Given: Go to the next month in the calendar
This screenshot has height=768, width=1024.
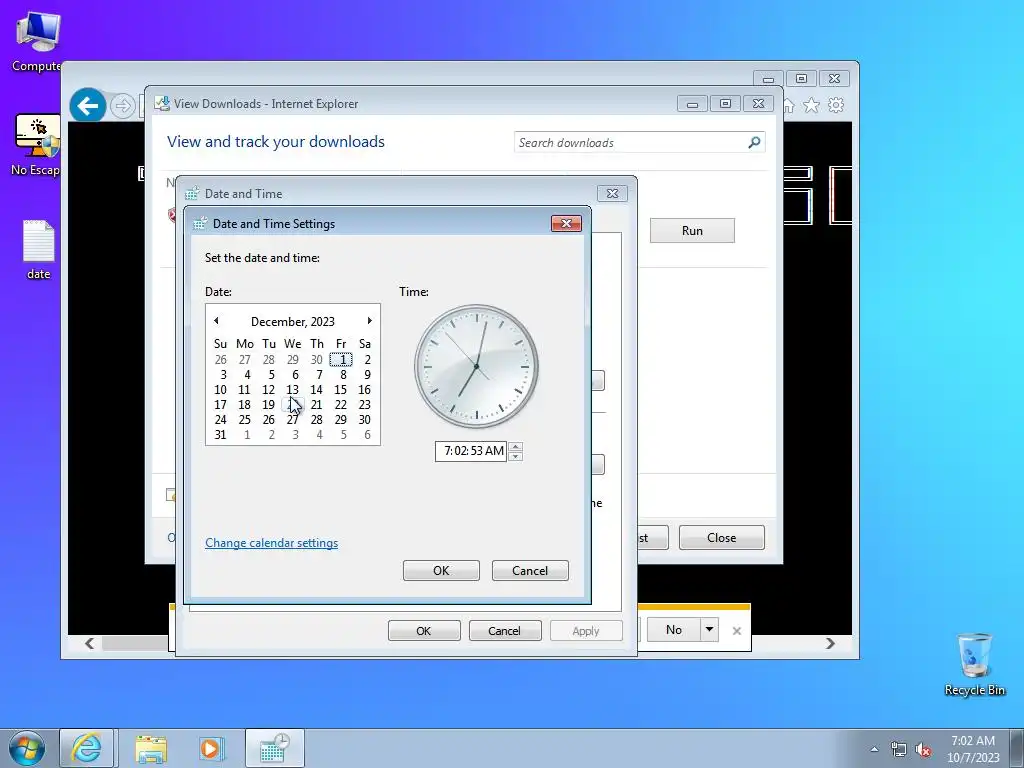Looking at the screenshot, I should pos(369,321).
